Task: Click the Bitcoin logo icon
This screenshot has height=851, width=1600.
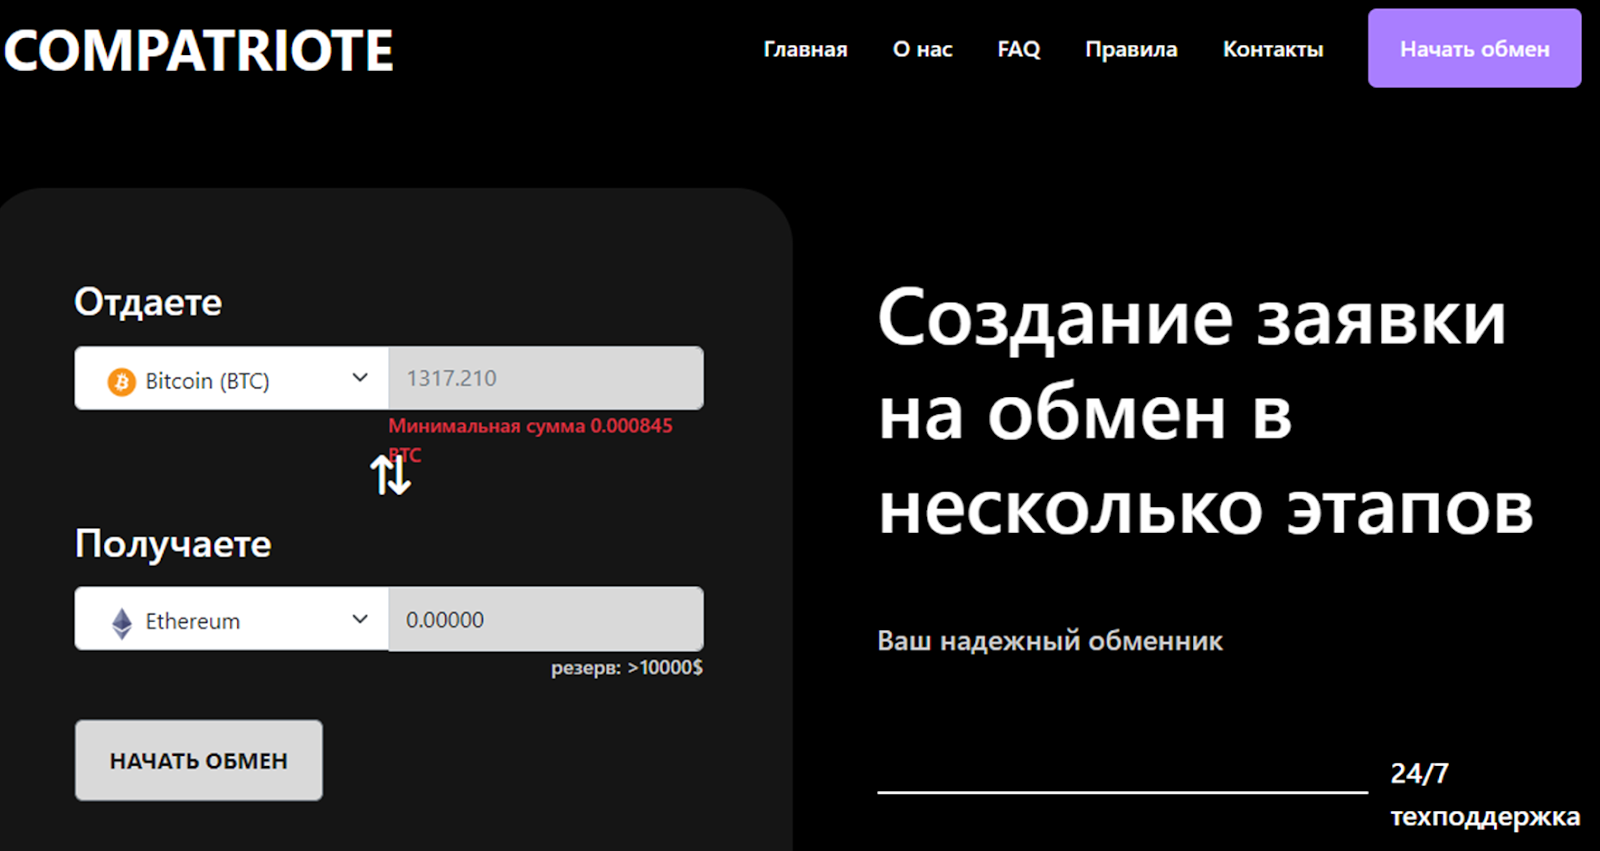Action: [122, 381]
